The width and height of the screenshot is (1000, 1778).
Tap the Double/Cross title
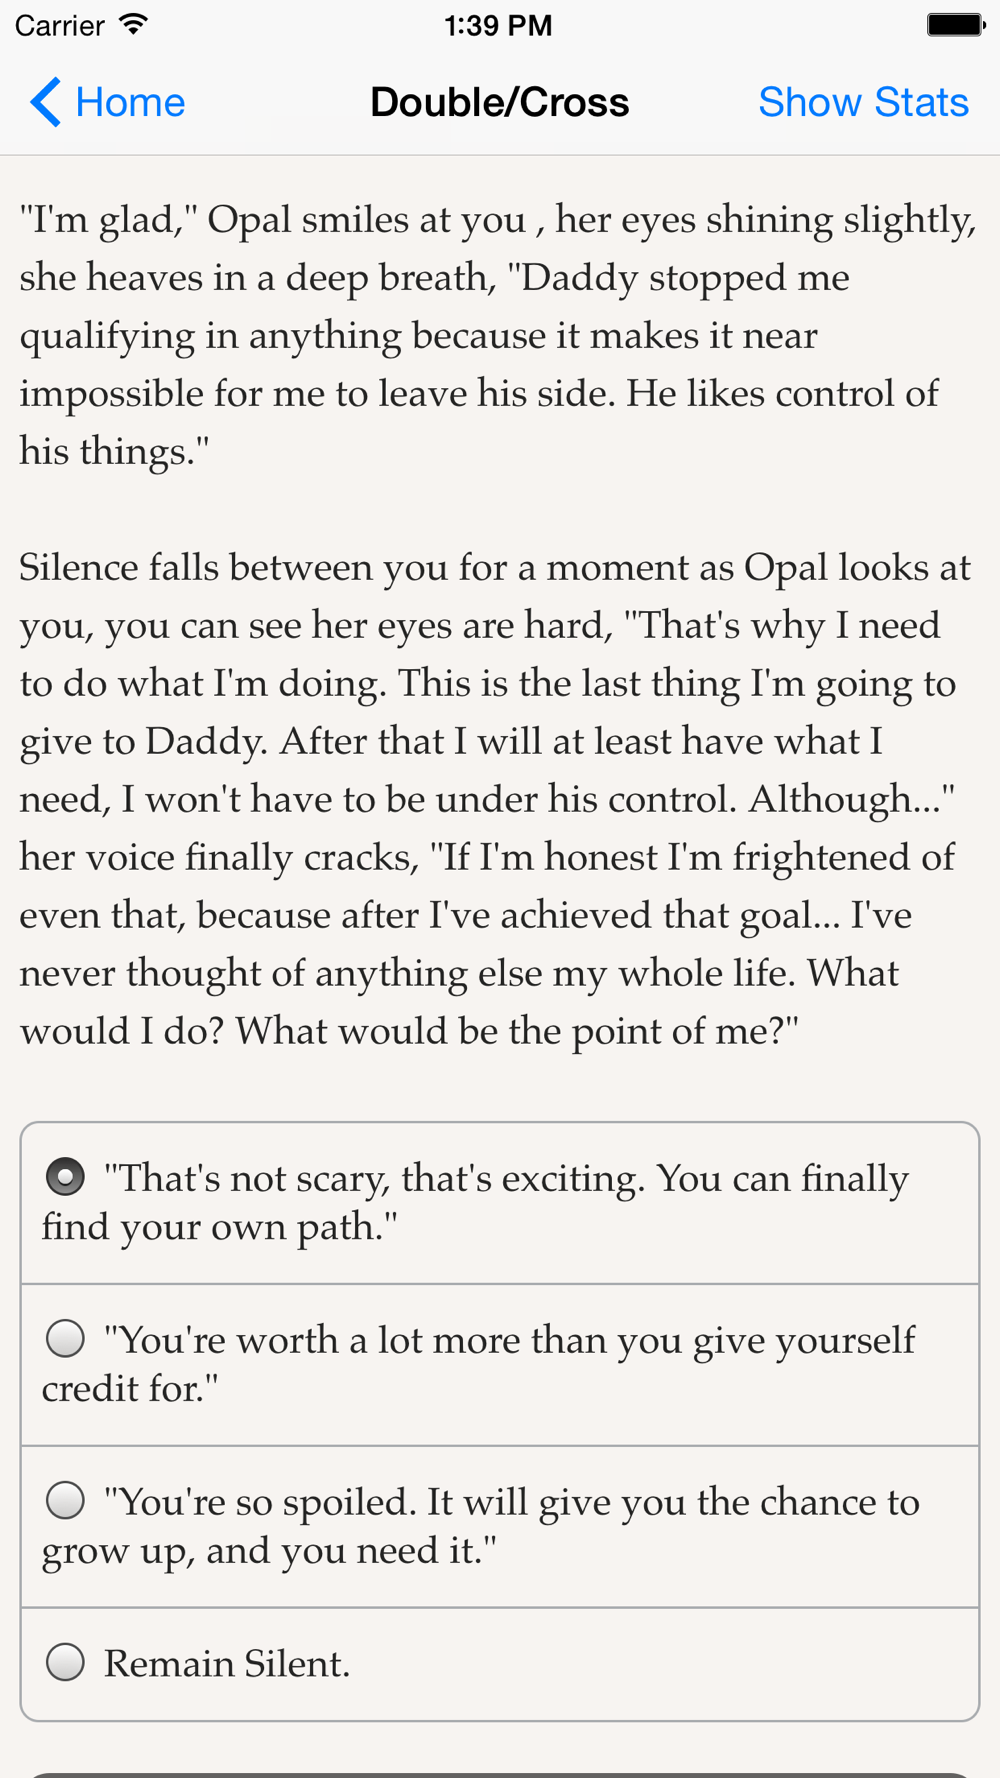pos(499,102)
